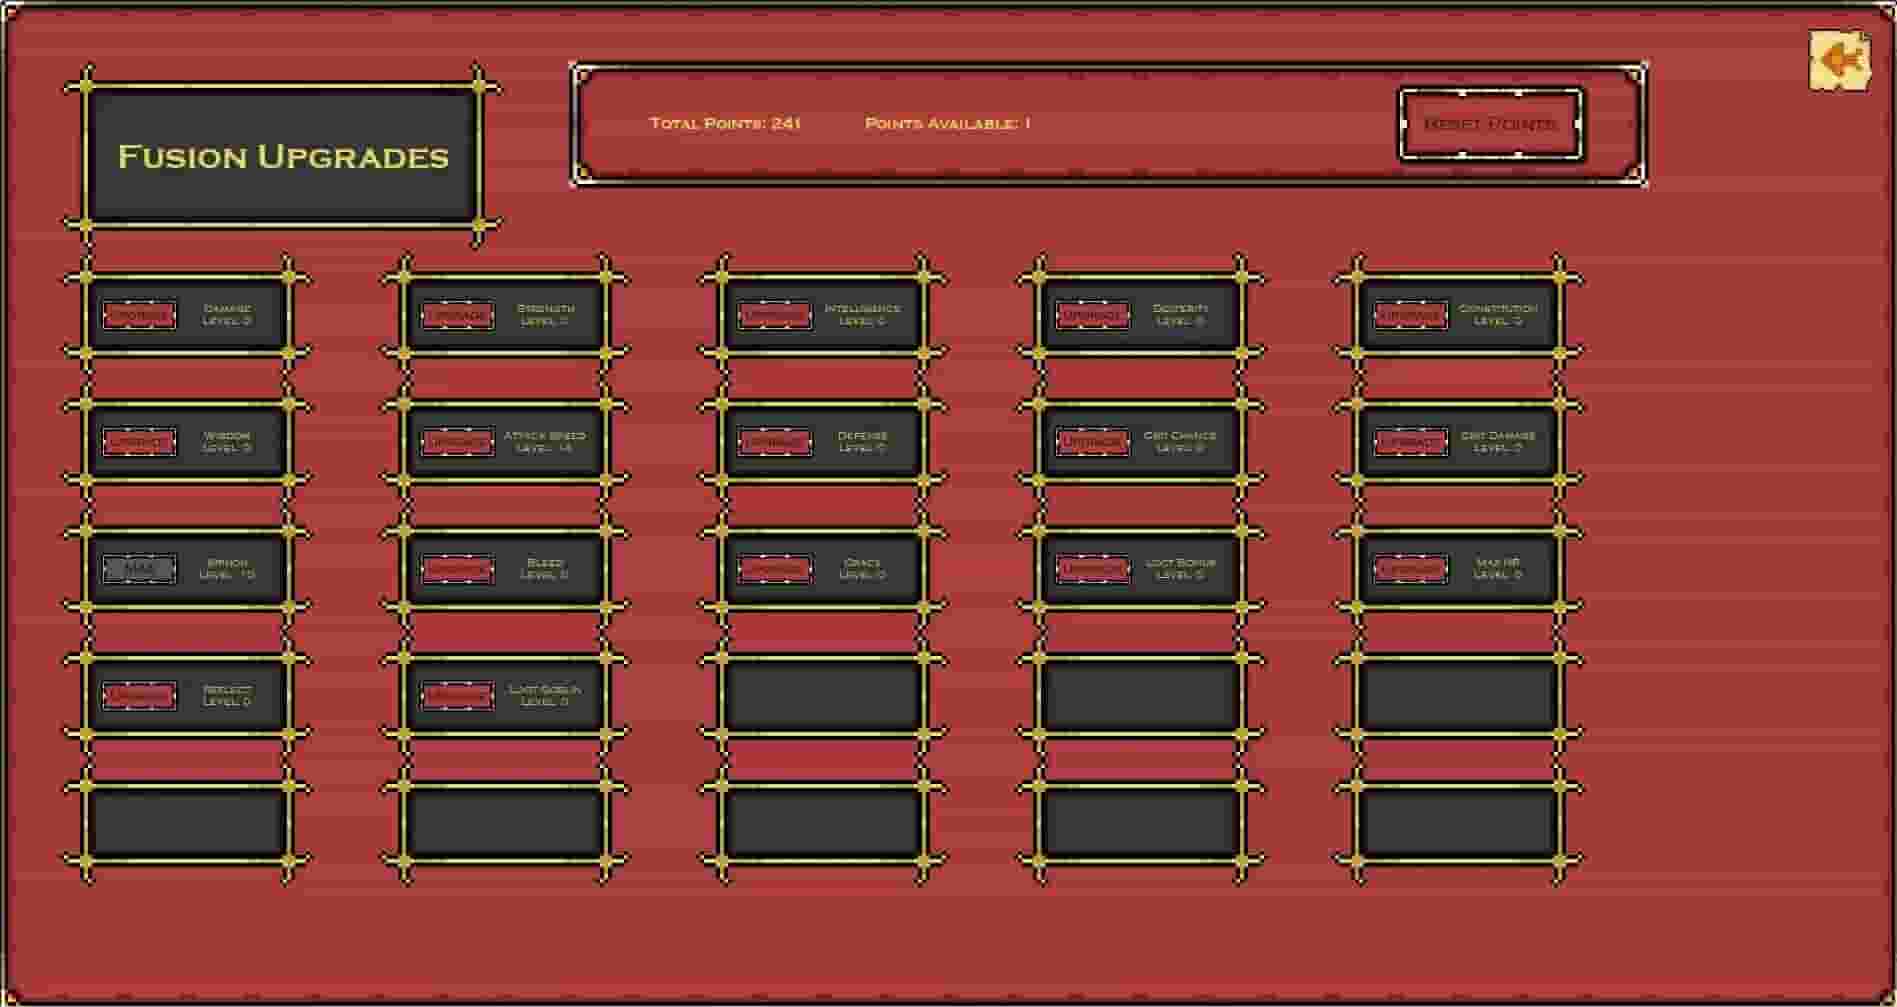
Task: Upgrade the Loot Bonus stat
Action: 1093,569
